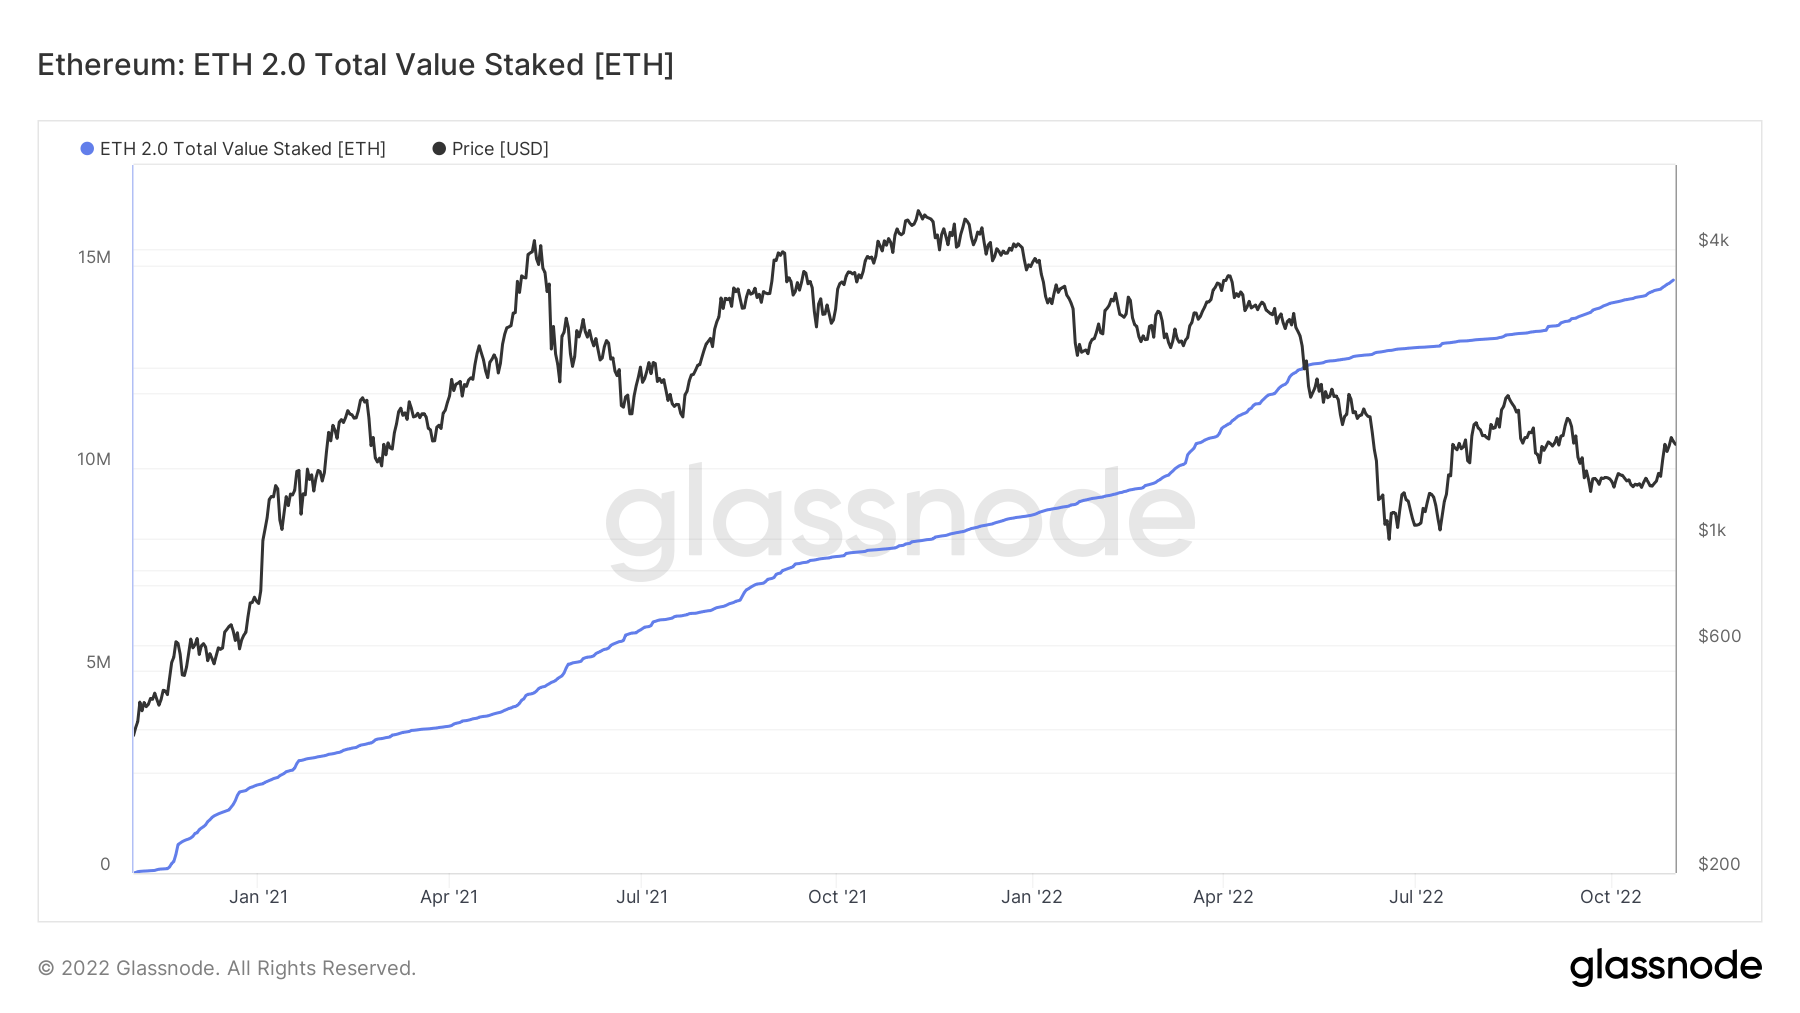Click the Jan '22 x-axis label
Viewport: 1800px width, 1013px height.
click(1032, 897)
